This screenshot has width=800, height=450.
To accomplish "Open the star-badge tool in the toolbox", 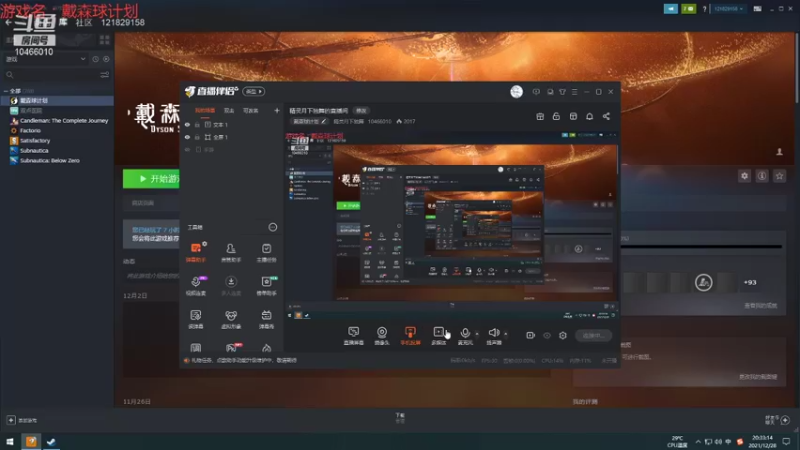I will click(266, 285).
